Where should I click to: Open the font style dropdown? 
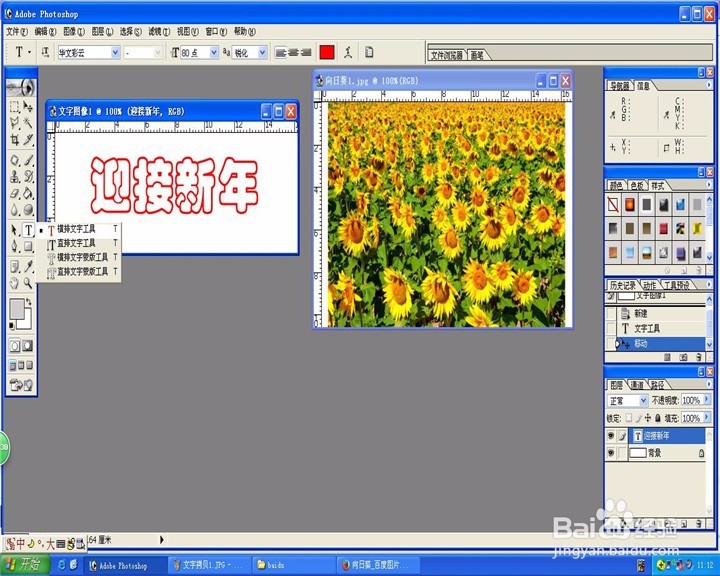[x=158, y=53]
